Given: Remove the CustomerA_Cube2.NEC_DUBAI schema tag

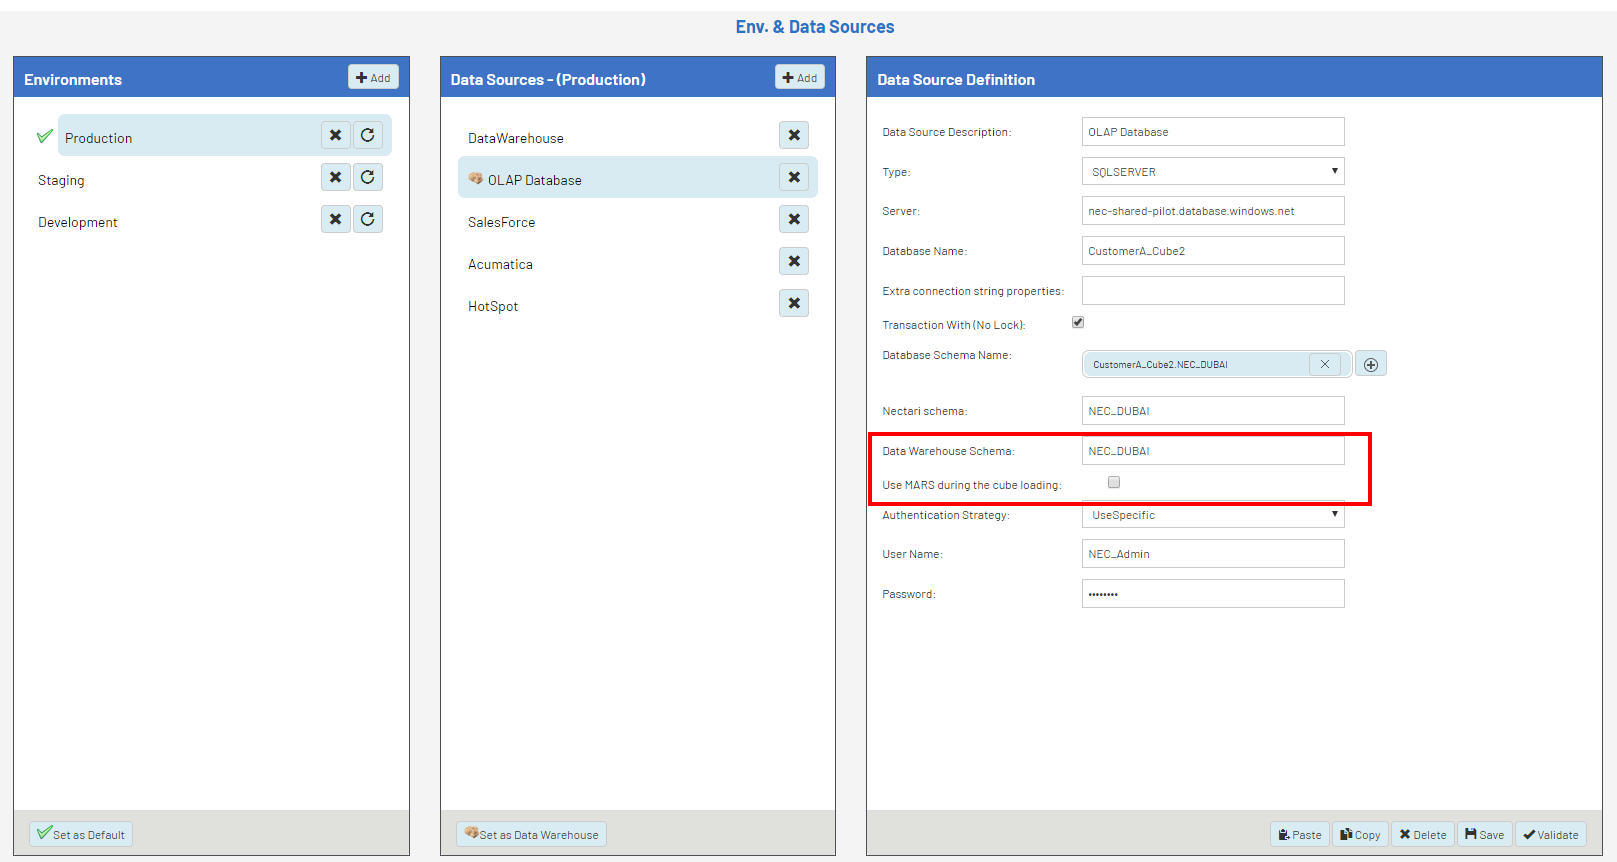Looking at the screenshot, I should (x=1324, y=365).
